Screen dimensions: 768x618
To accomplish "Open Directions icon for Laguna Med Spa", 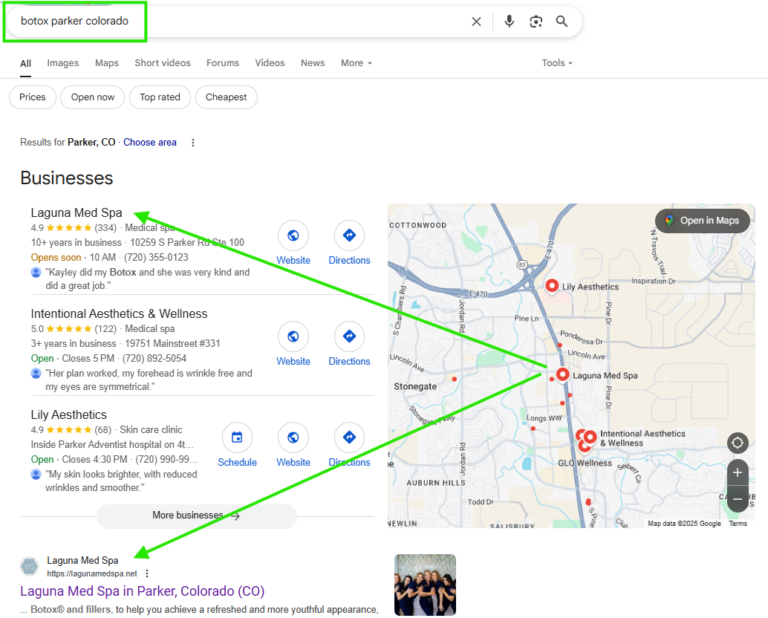I will coord(349,236).
